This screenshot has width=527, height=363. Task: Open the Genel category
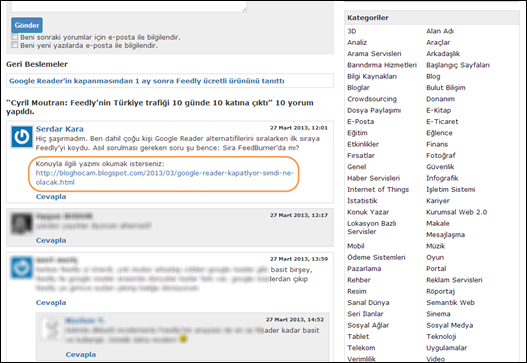click(x=357, y=167)
